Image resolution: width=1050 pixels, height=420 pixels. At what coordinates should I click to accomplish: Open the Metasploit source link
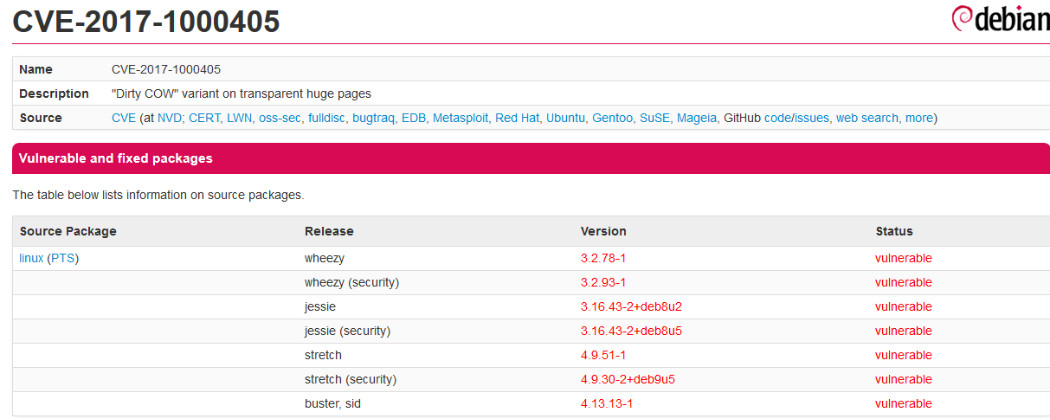point(460,118)
